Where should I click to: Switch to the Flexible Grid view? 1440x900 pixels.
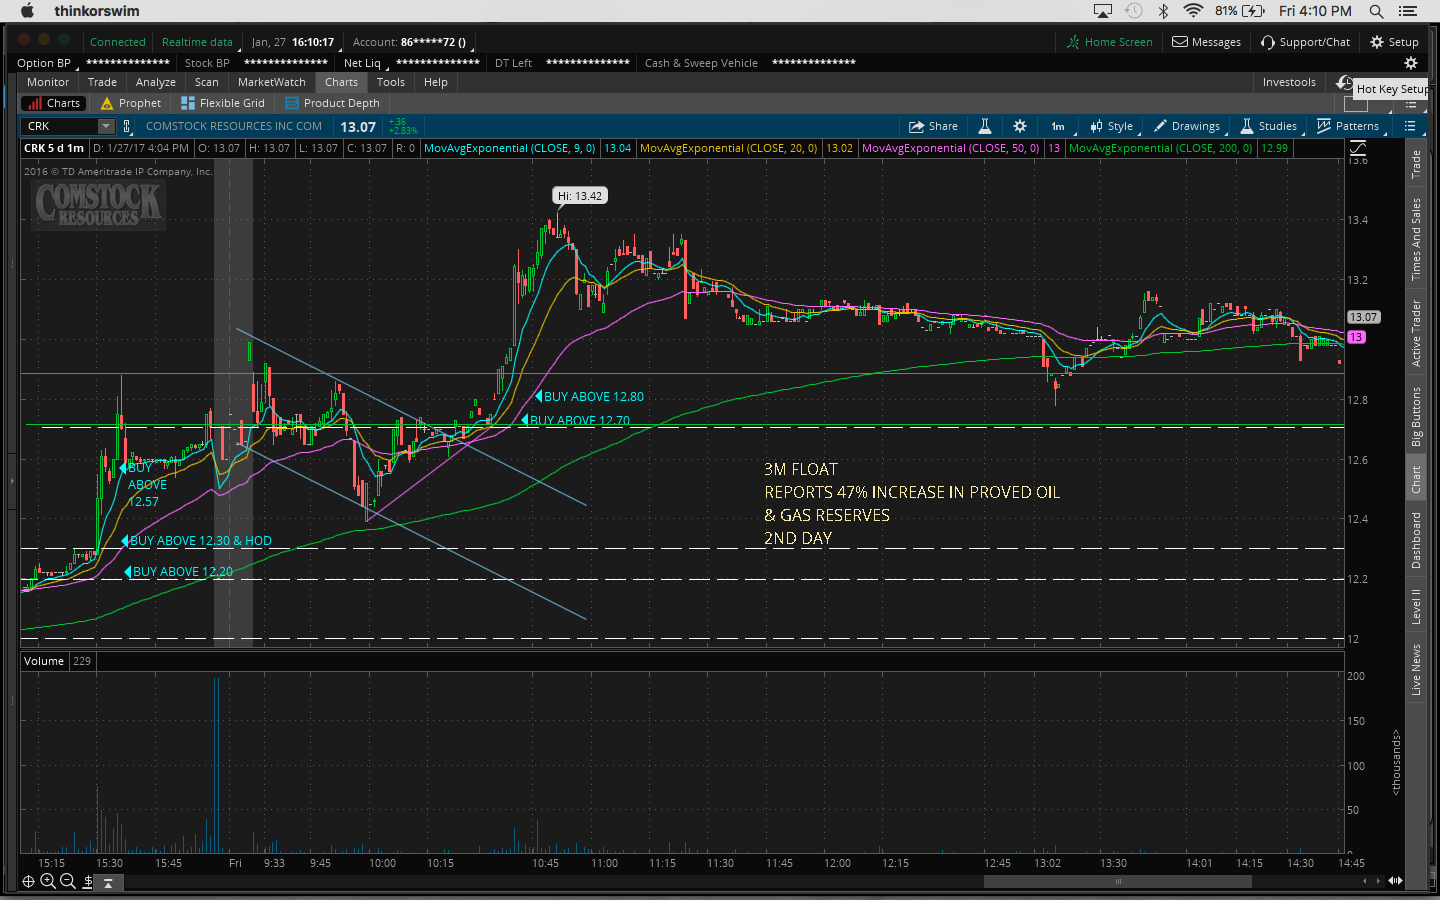click(223, 103)
